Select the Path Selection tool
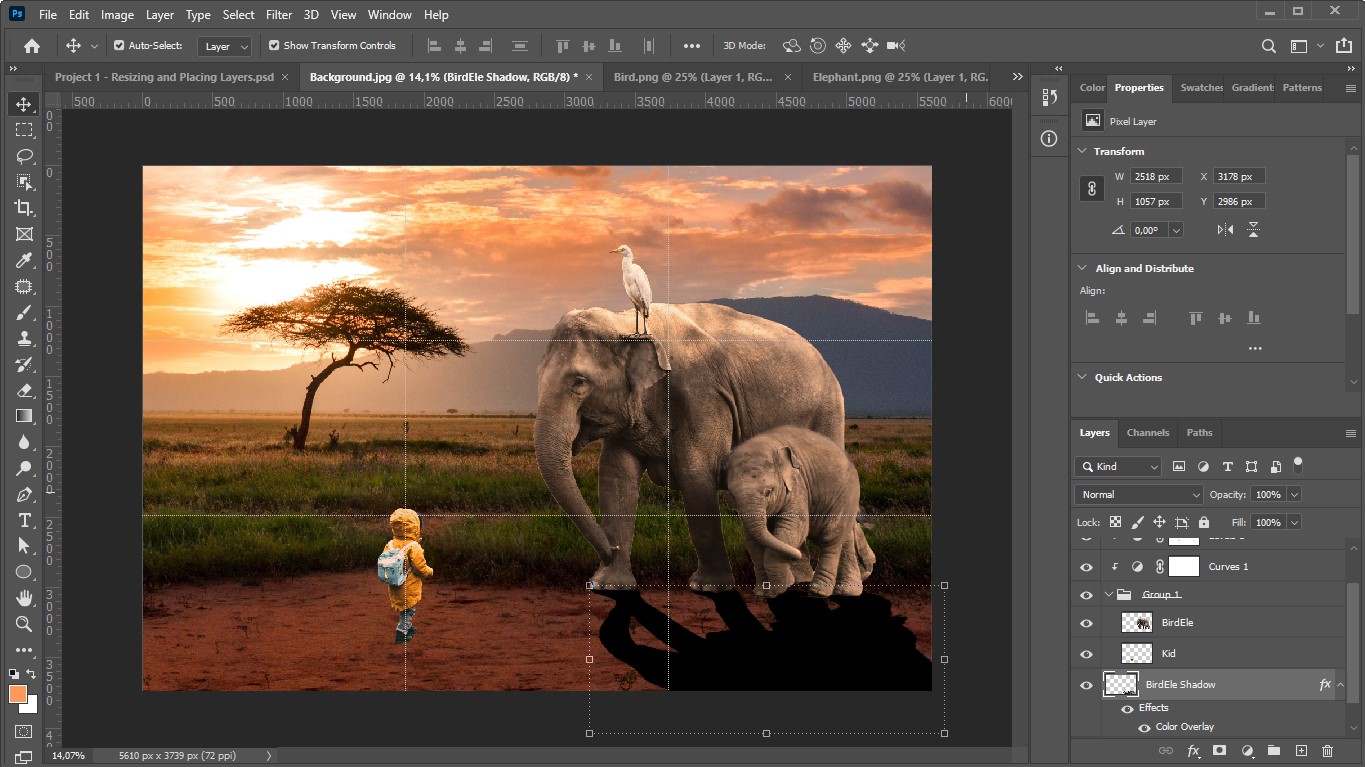1365x767 pixels. (24, 546)
